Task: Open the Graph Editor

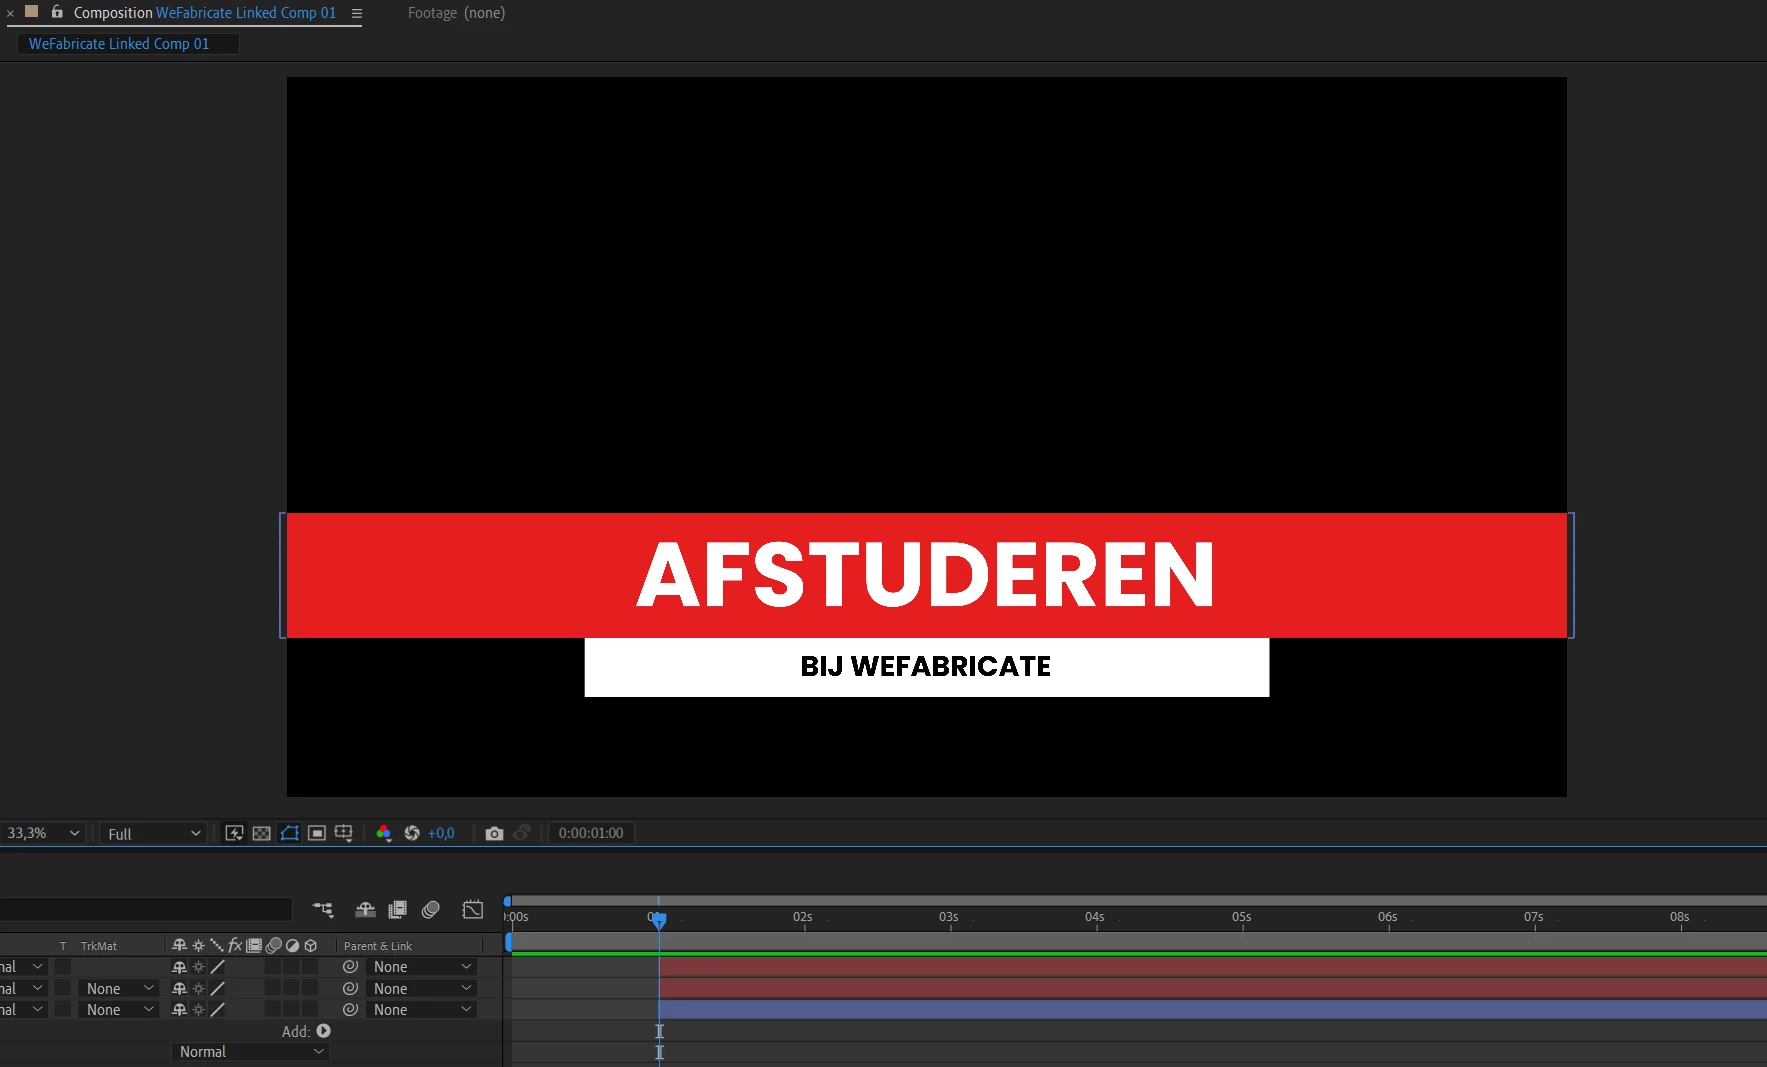Action: pos(473,909)
